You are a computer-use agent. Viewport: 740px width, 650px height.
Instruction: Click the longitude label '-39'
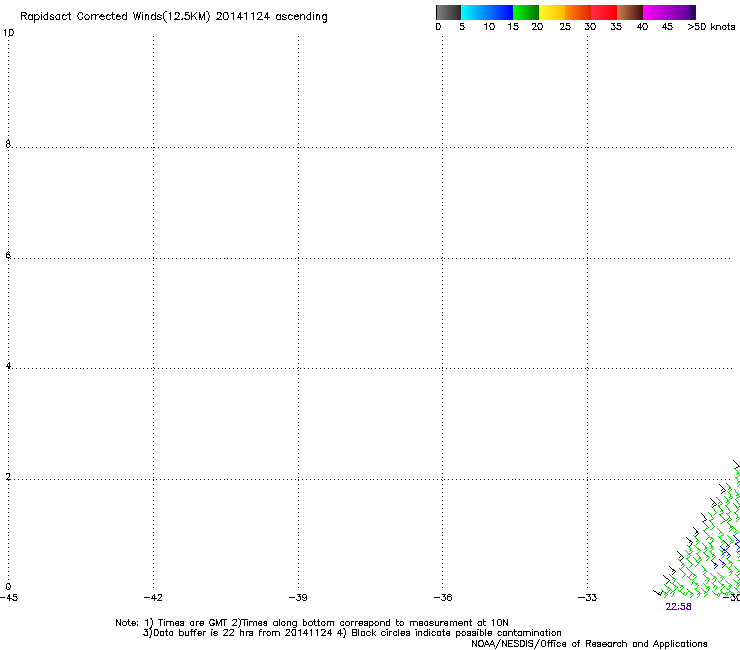point(298,598)
